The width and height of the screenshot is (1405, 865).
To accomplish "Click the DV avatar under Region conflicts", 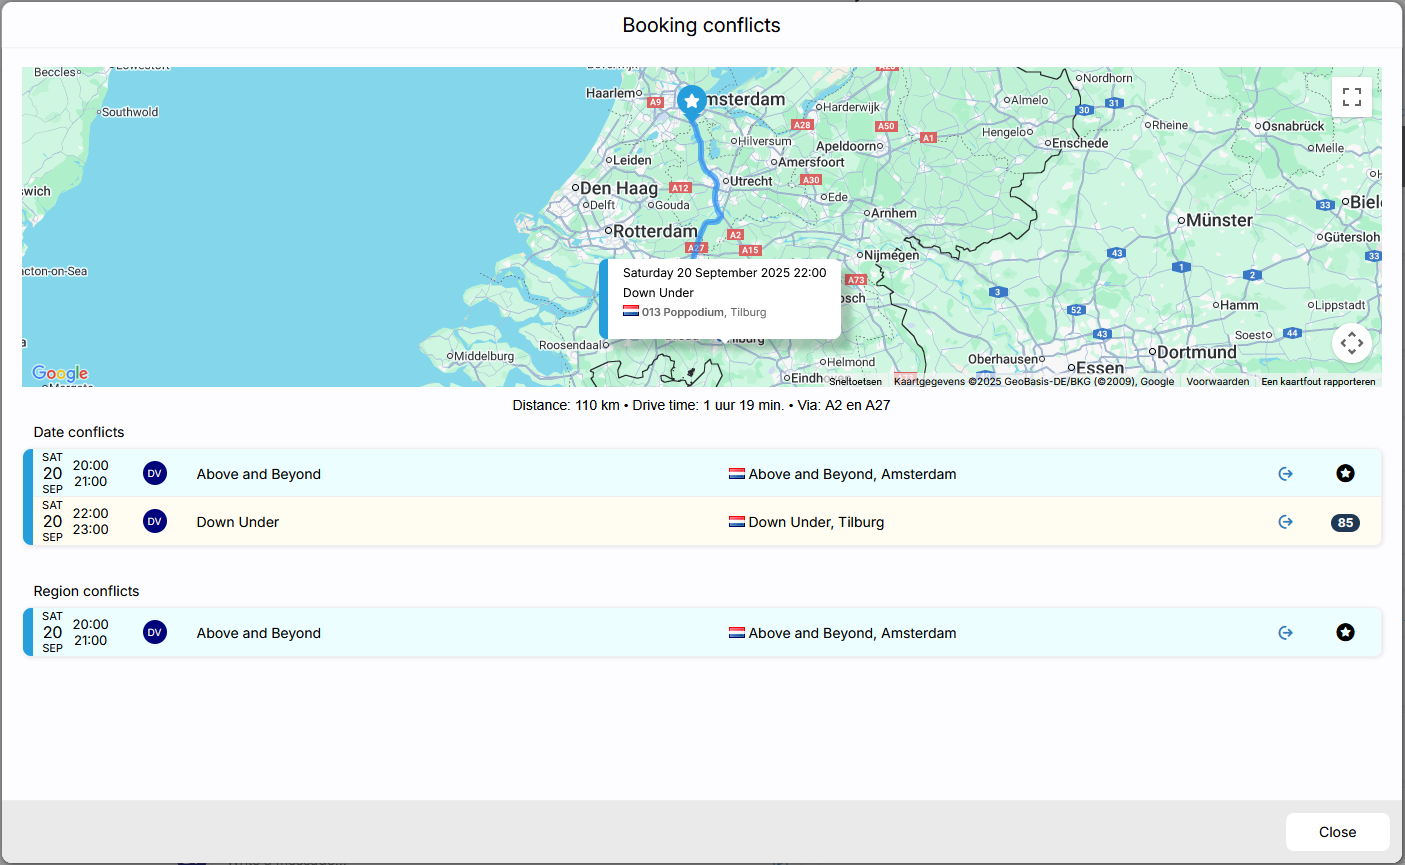I will 155,633.
